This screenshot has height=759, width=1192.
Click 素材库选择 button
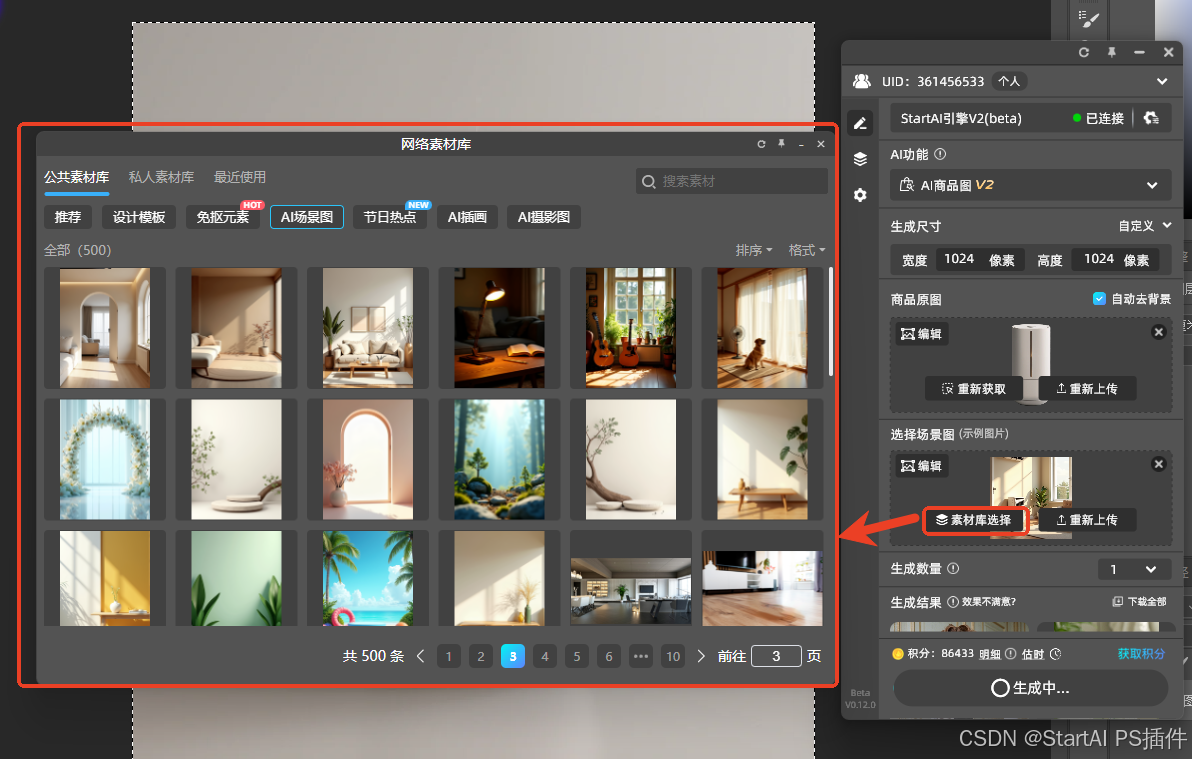pyautogui.click(x=974, y=520)
